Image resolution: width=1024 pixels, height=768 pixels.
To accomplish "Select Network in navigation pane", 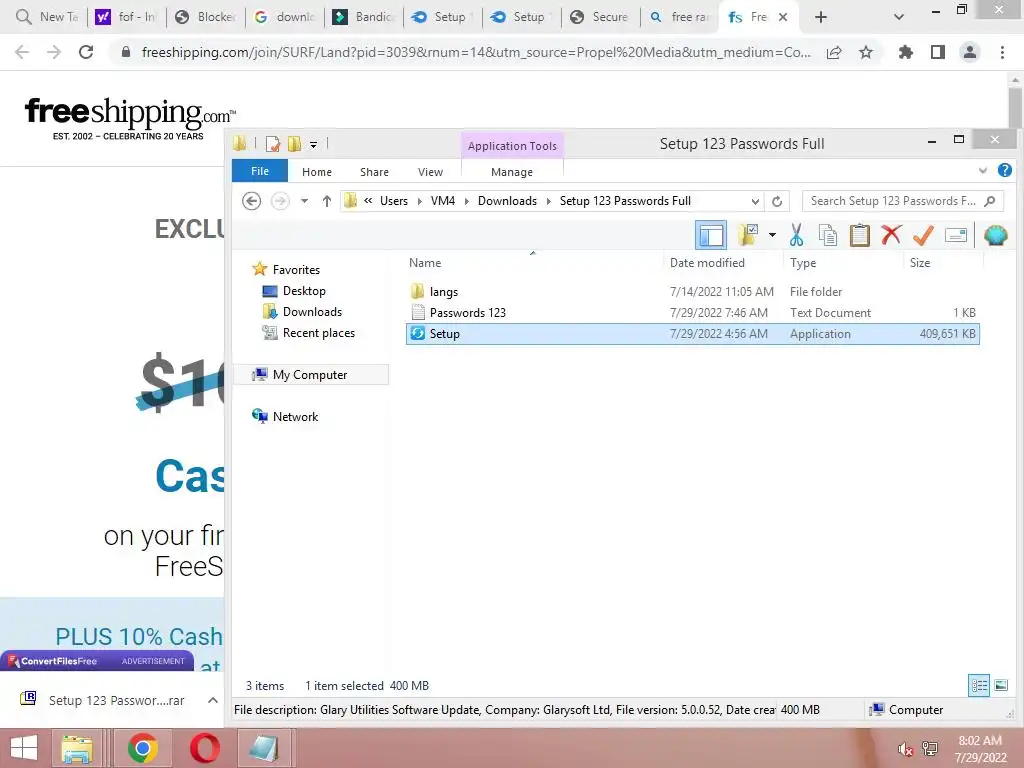I will click(295, 417).
